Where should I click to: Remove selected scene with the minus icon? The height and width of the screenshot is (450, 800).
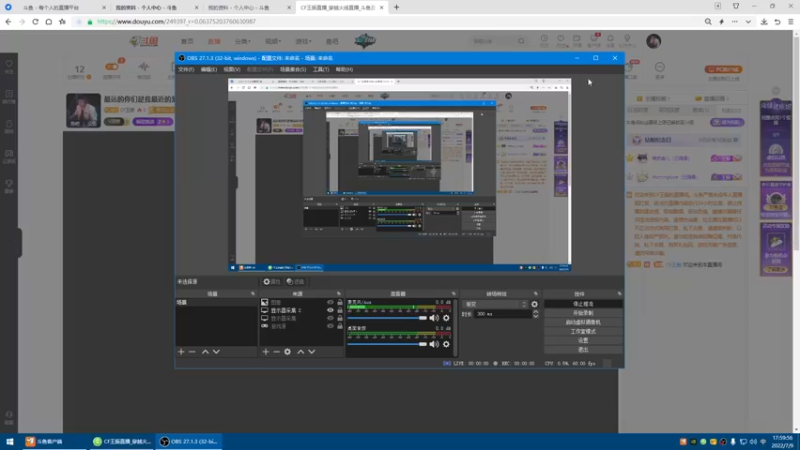point(192,352)
